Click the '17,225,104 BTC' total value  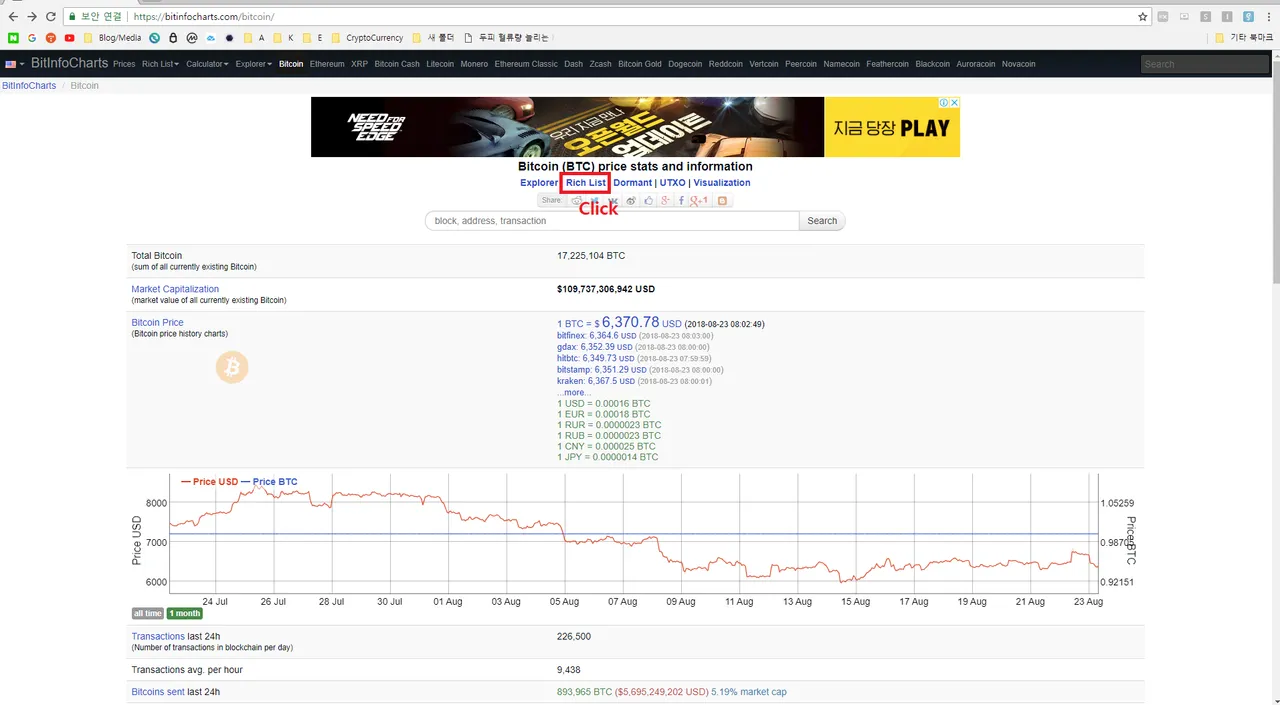click(x=591, y=256)
